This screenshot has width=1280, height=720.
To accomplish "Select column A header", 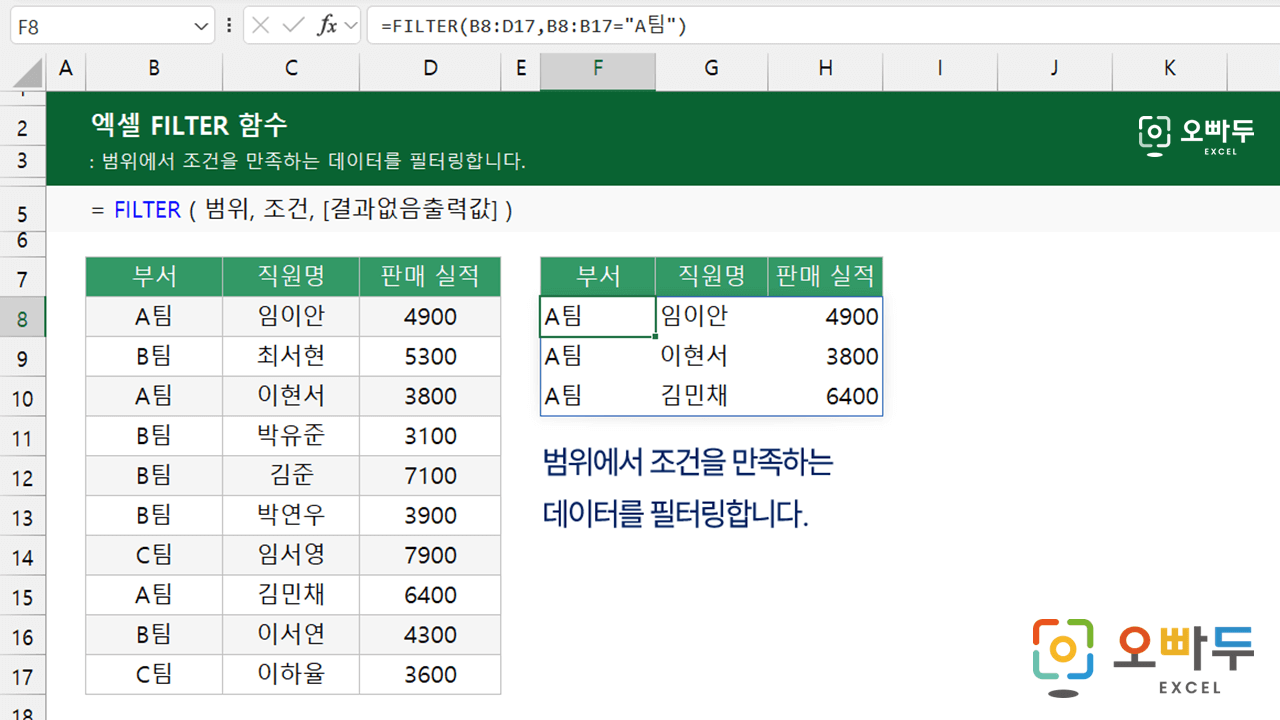I will click(66, 68).
